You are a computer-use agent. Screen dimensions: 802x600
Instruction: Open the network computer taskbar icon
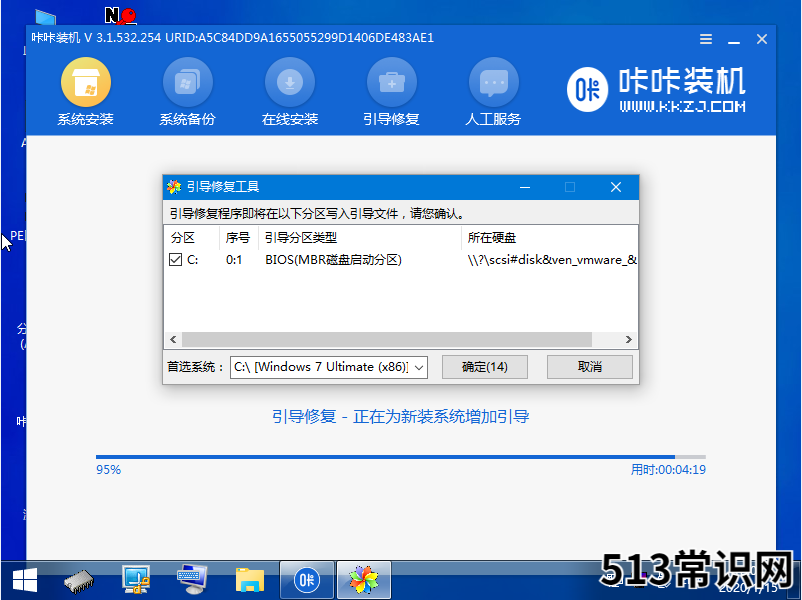pyautogui.click(x=136, y=580)
